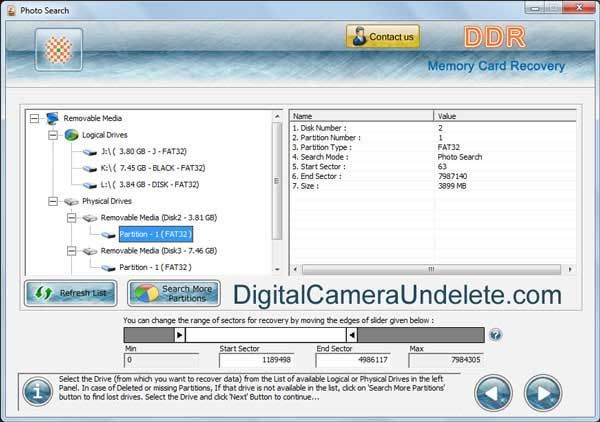The width and height of the screenshot is (600, 422).
Task: Select the Removable Media computer icon
Action: (52, 118)
